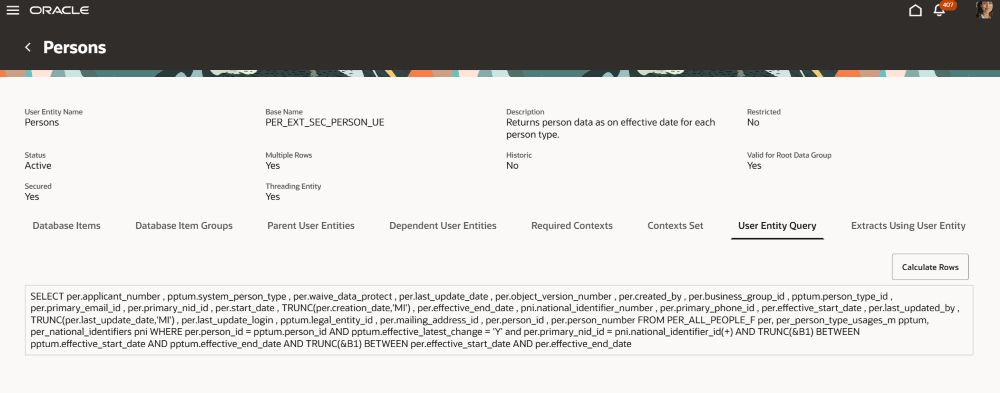Screen dimensions: 1000x393
Task: Click the Status value Active
Action: coord(38,165)
